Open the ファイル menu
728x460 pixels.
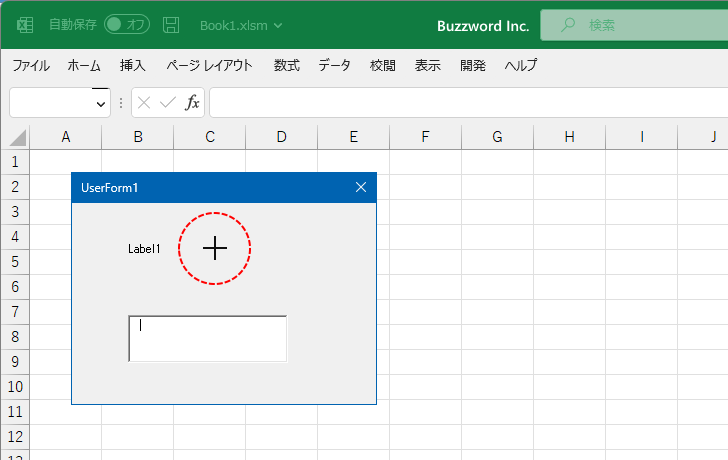point(31,65)
